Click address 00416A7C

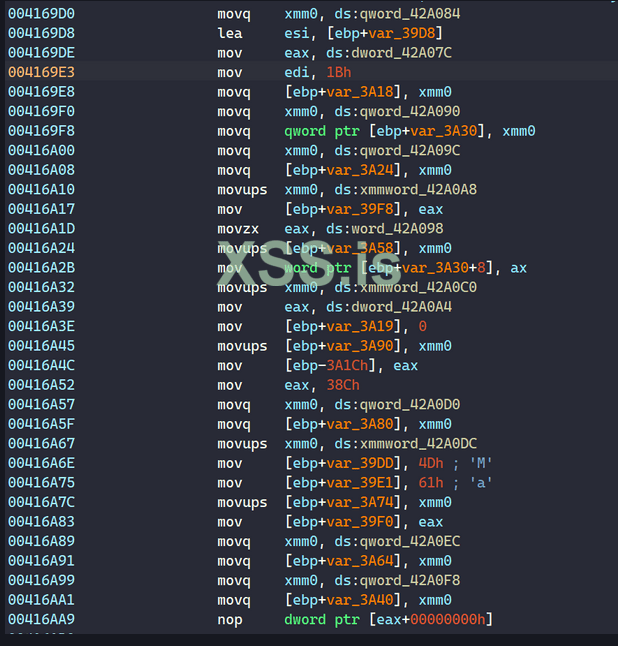click(41, 503)
